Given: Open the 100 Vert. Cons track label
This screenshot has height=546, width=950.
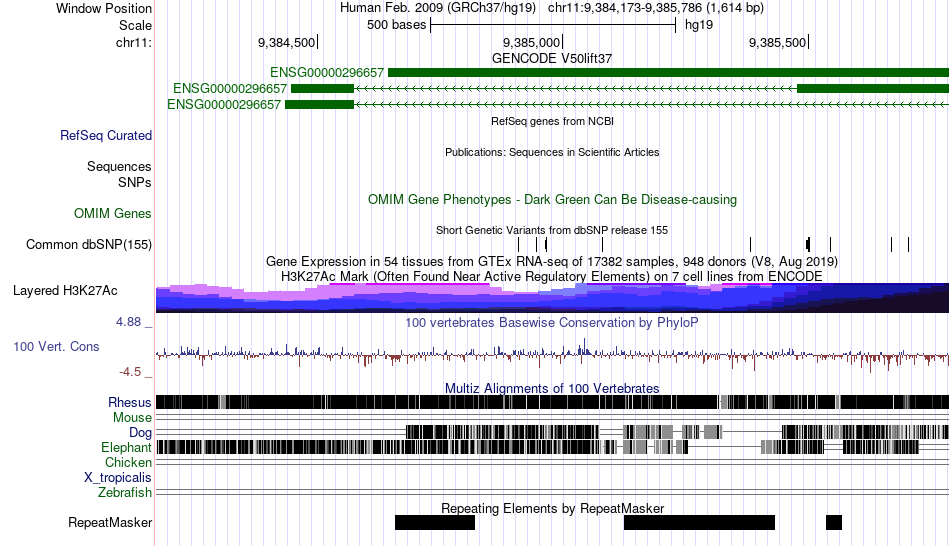Looking at the screenshot, I should coord(56,347).
